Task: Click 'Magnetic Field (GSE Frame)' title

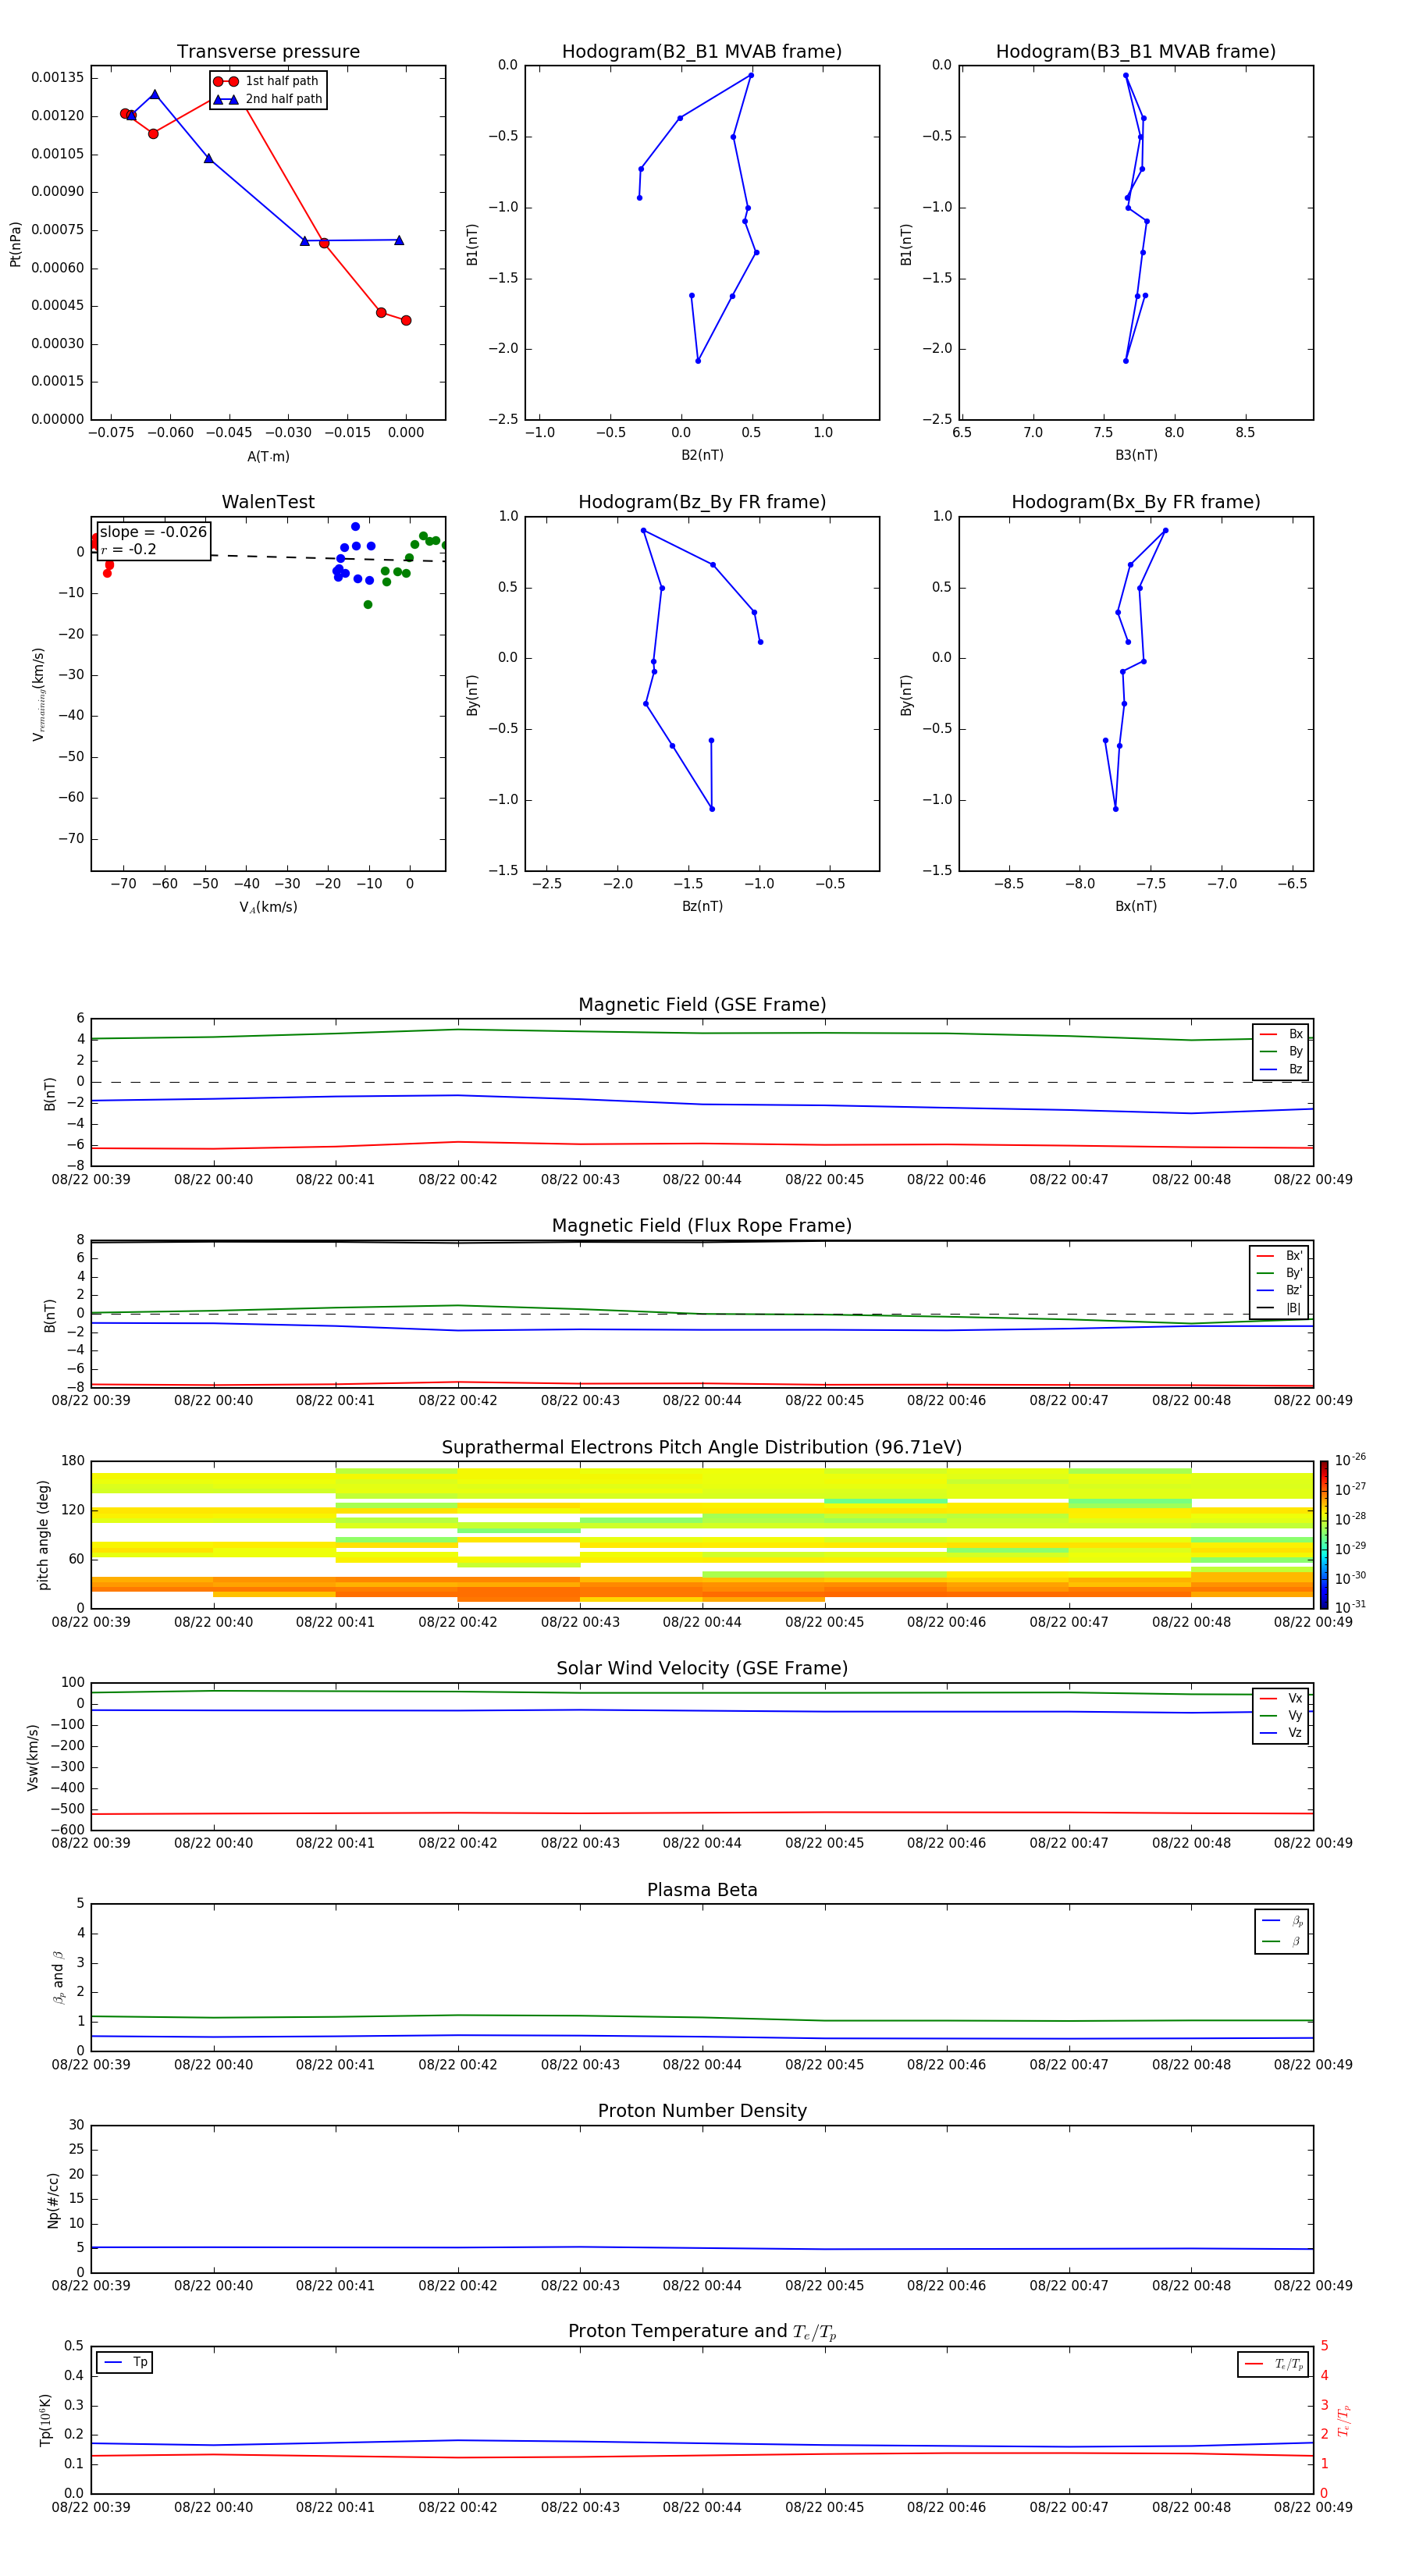Action: pyautogui.click(x=702, y=1005)
